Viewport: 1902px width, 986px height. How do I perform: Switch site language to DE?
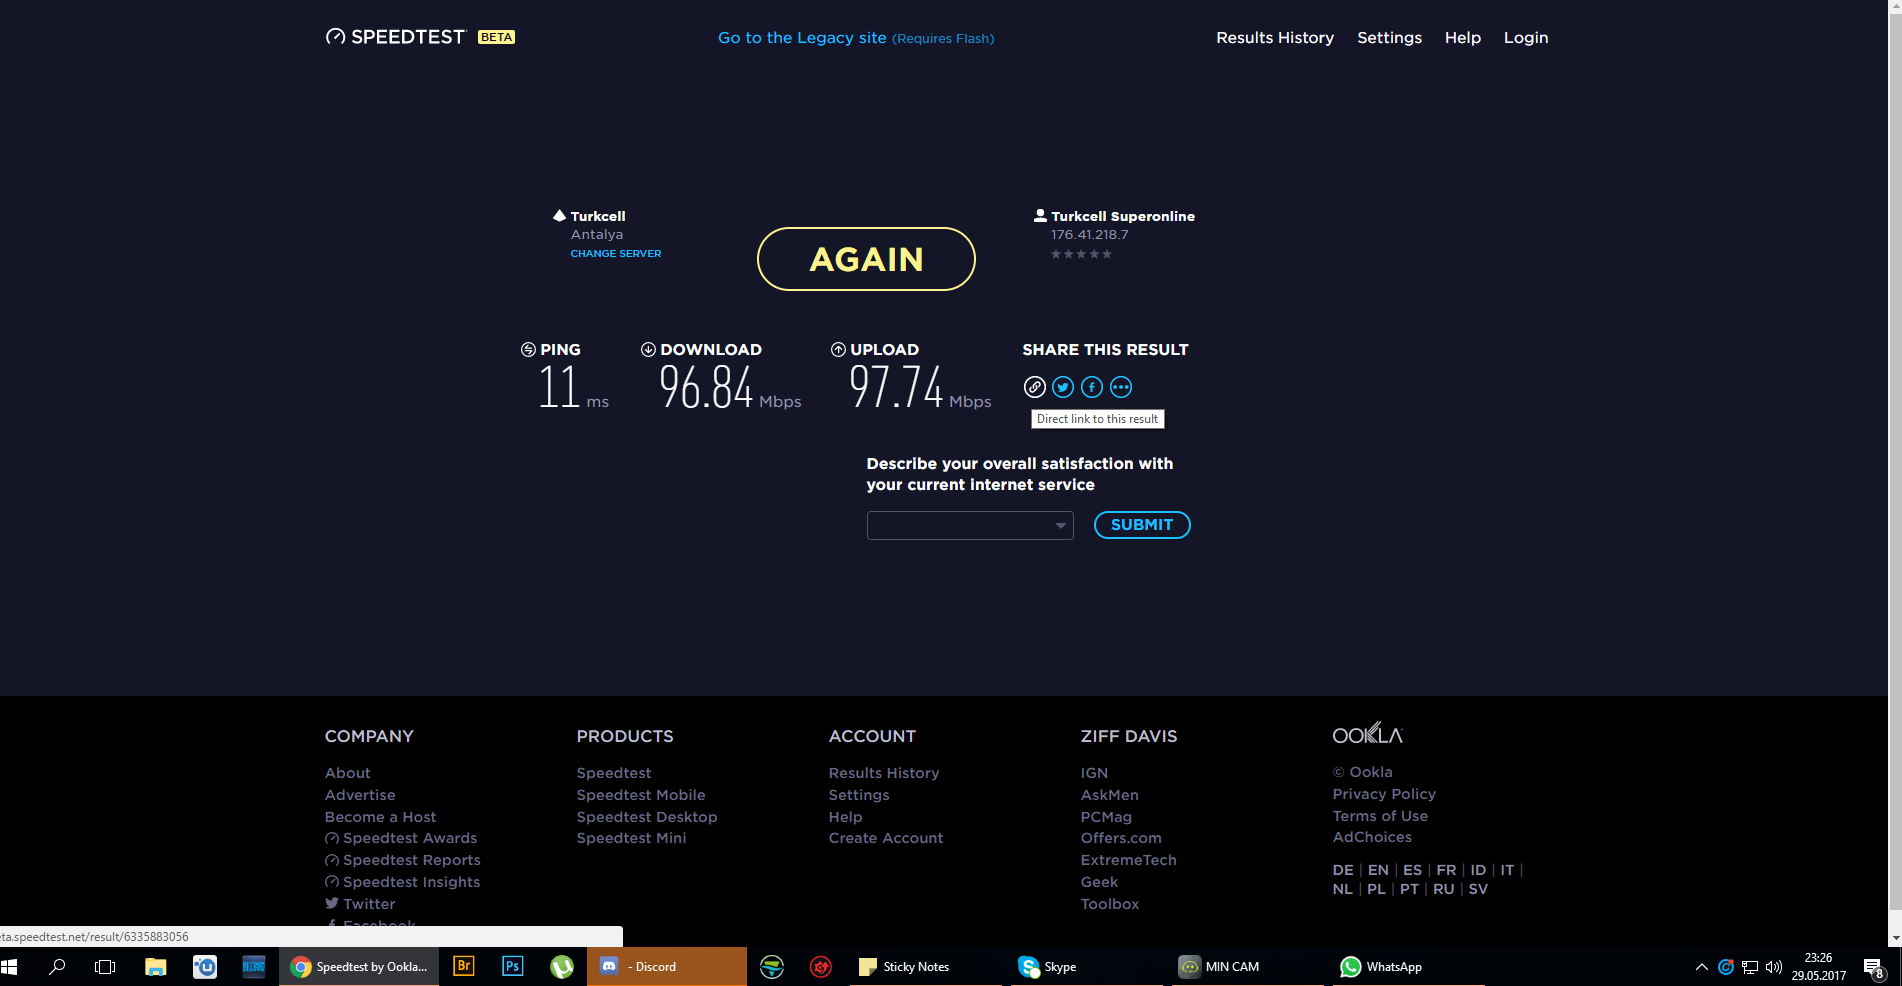[x=1343, y=870]
